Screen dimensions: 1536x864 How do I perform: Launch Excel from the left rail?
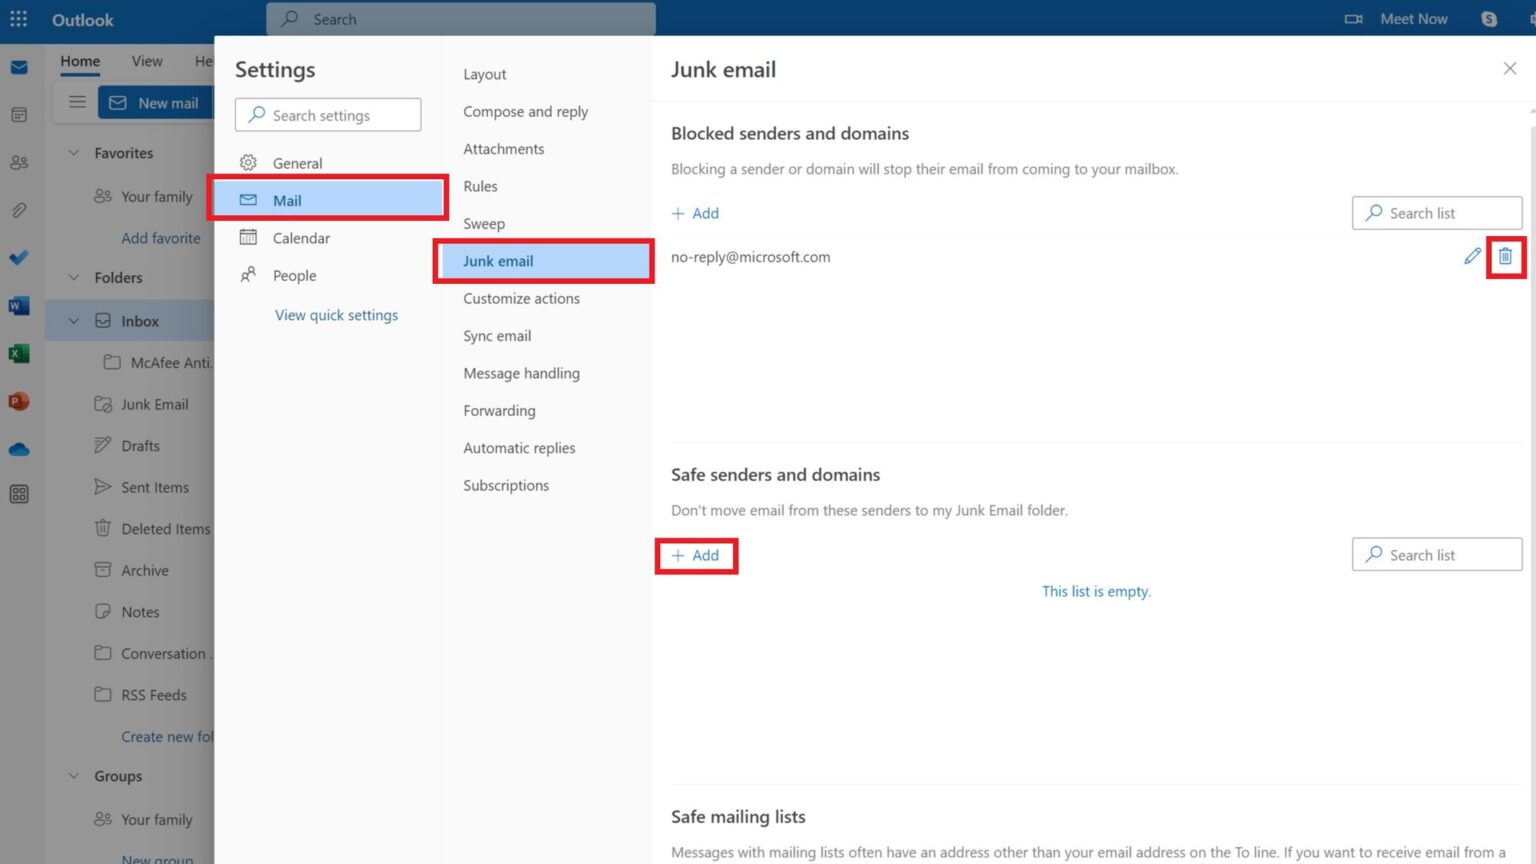(x=19, y=353)
